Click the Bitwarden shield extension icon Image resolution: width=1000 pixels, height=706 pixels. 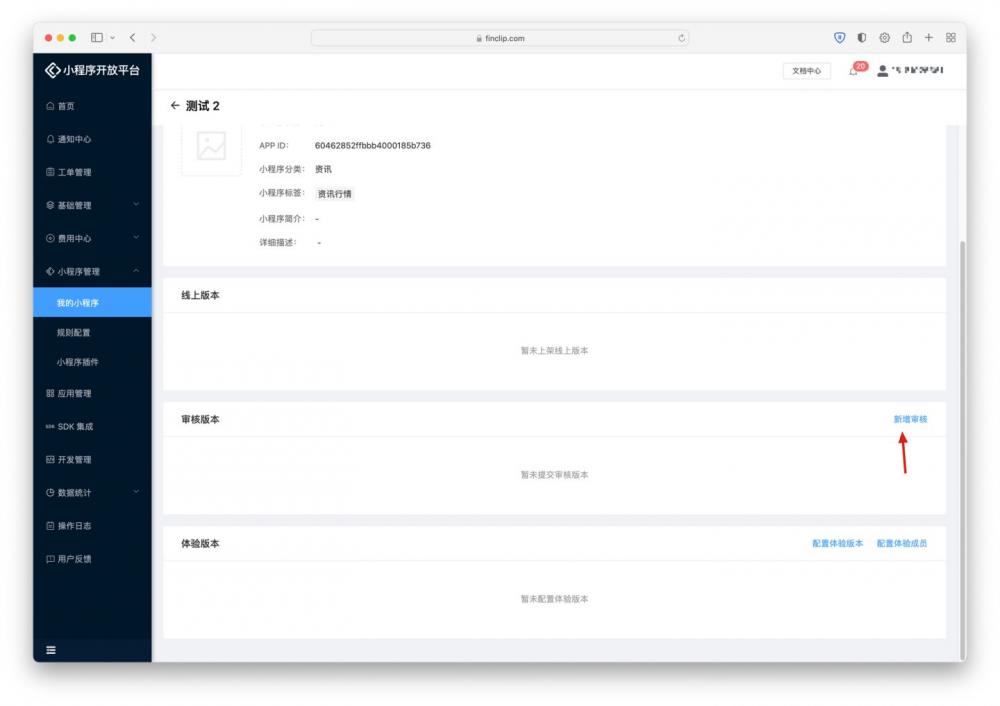839,38
